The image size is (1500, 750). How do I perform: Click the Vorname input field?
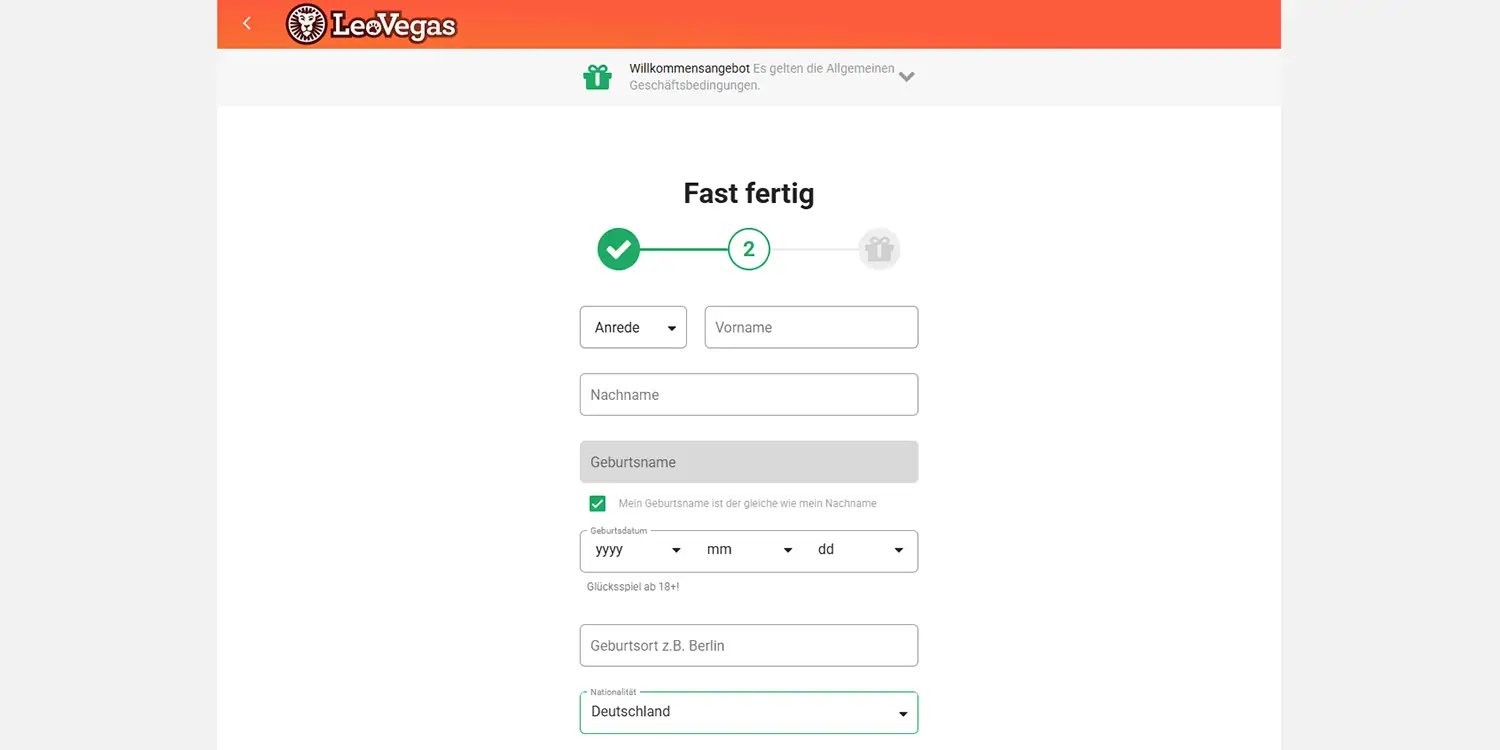pyautogui.click(x=811, y=327)
